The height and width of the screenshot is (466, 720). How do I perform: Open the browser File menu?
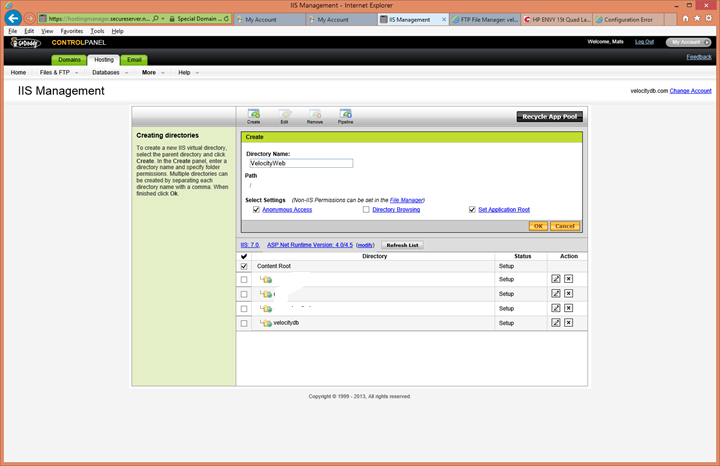tap(13, 31)
